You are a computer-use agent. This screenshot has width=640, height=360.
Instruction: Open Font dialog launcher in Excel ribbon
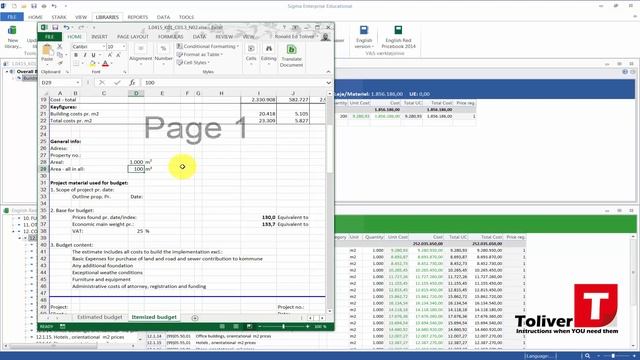(x=124, y=72)
